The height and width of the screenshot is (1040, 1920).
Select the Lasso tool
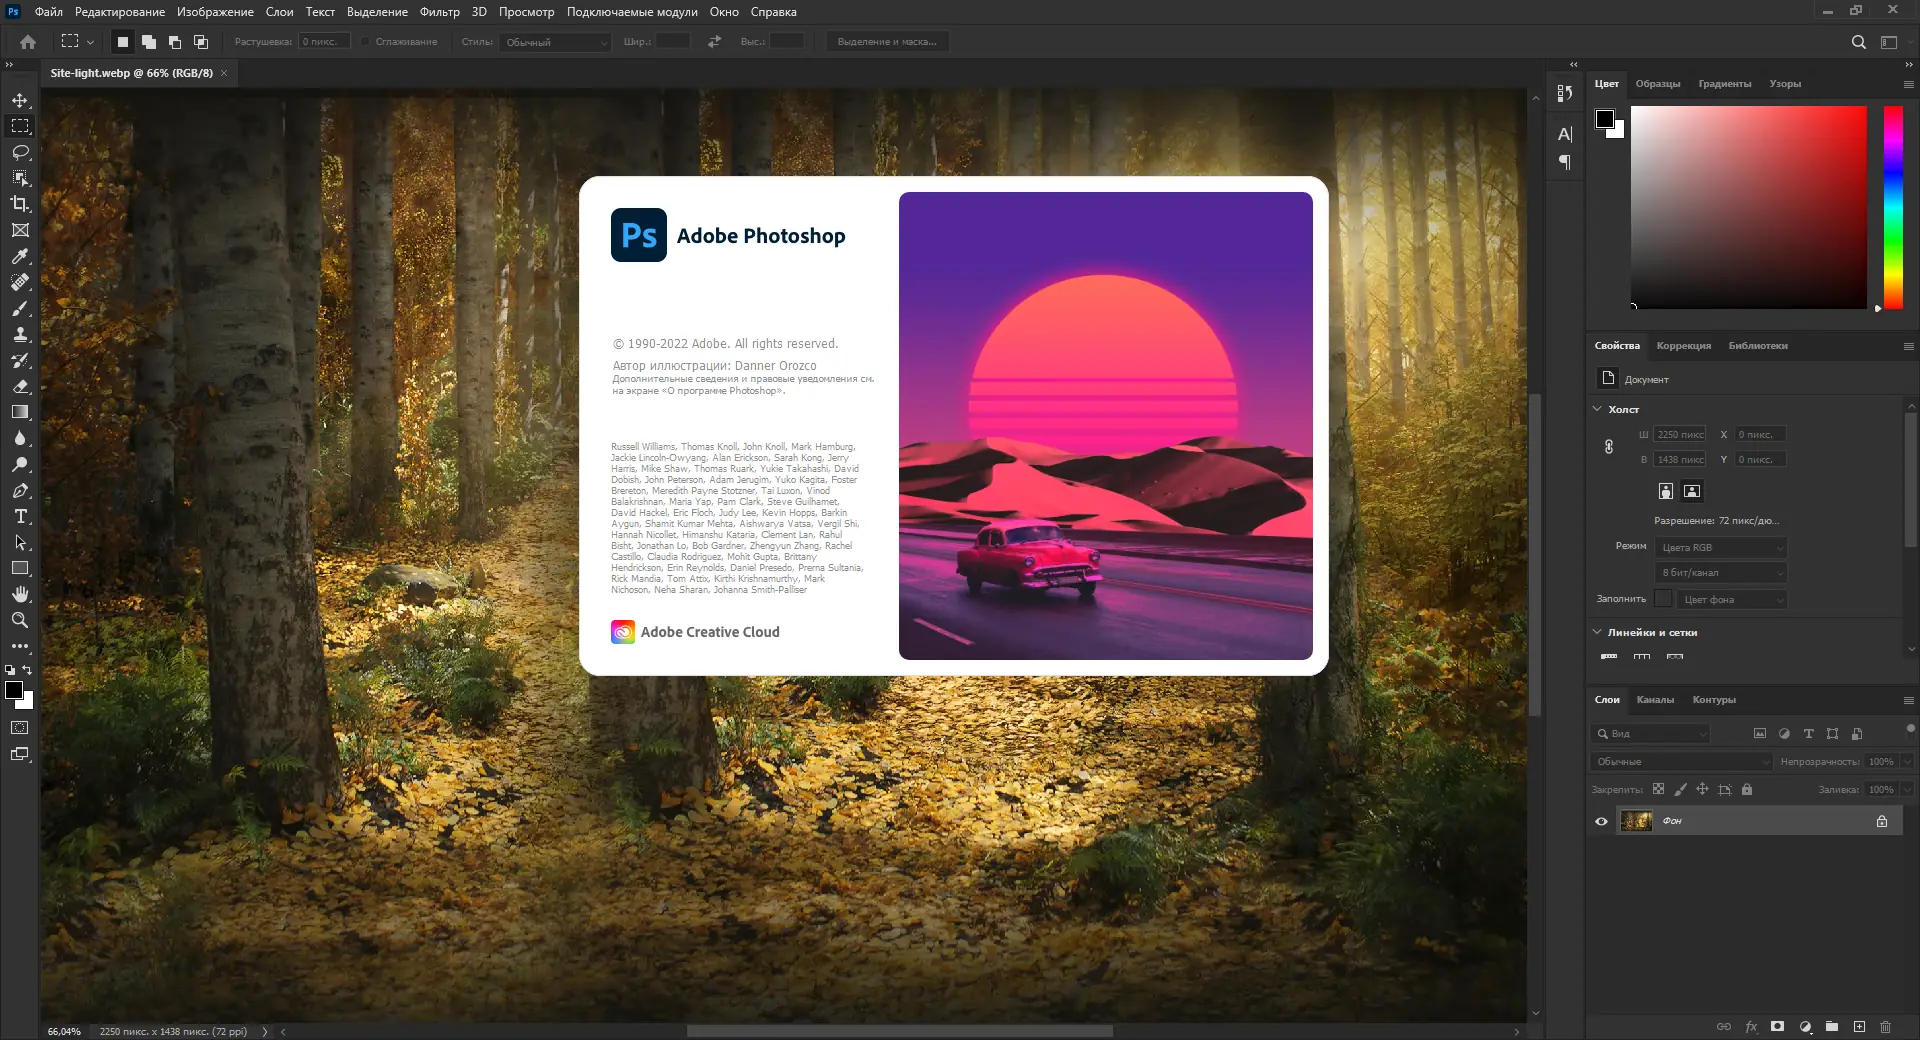pyautogui.click(x=19, y=152)
